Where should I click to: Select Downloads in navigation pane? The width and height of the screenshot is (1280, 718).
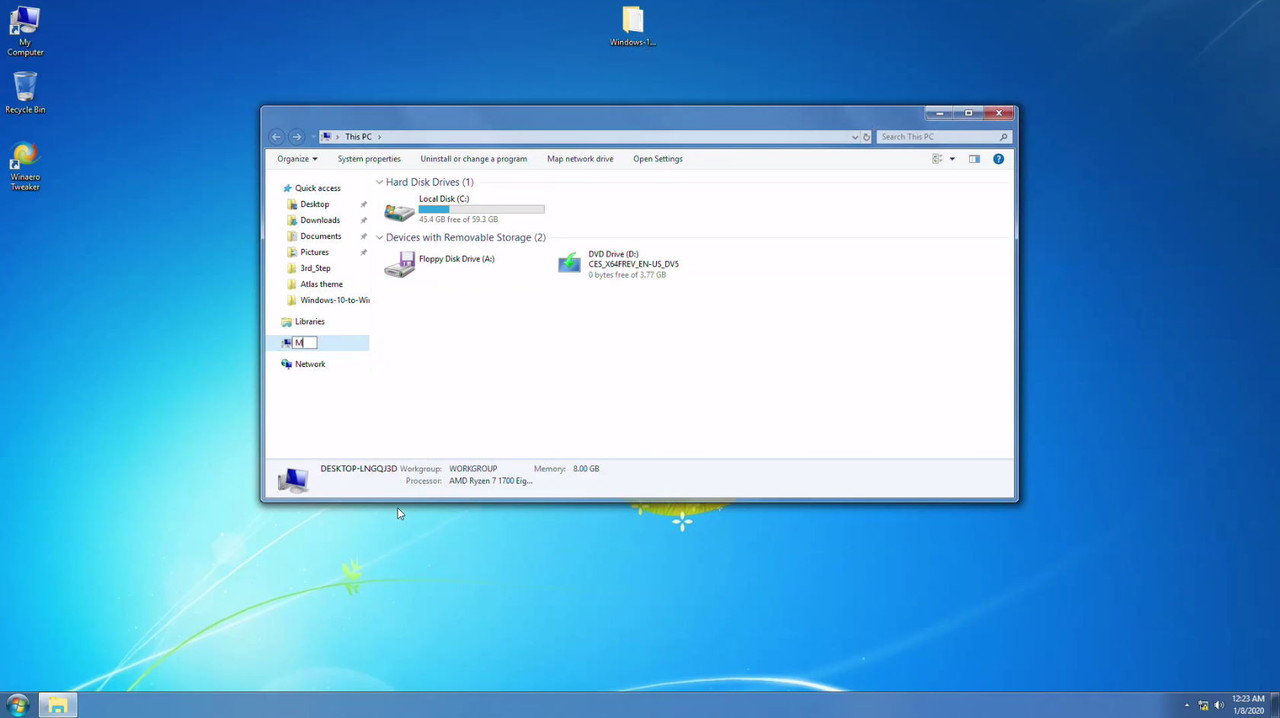(320, 220)
